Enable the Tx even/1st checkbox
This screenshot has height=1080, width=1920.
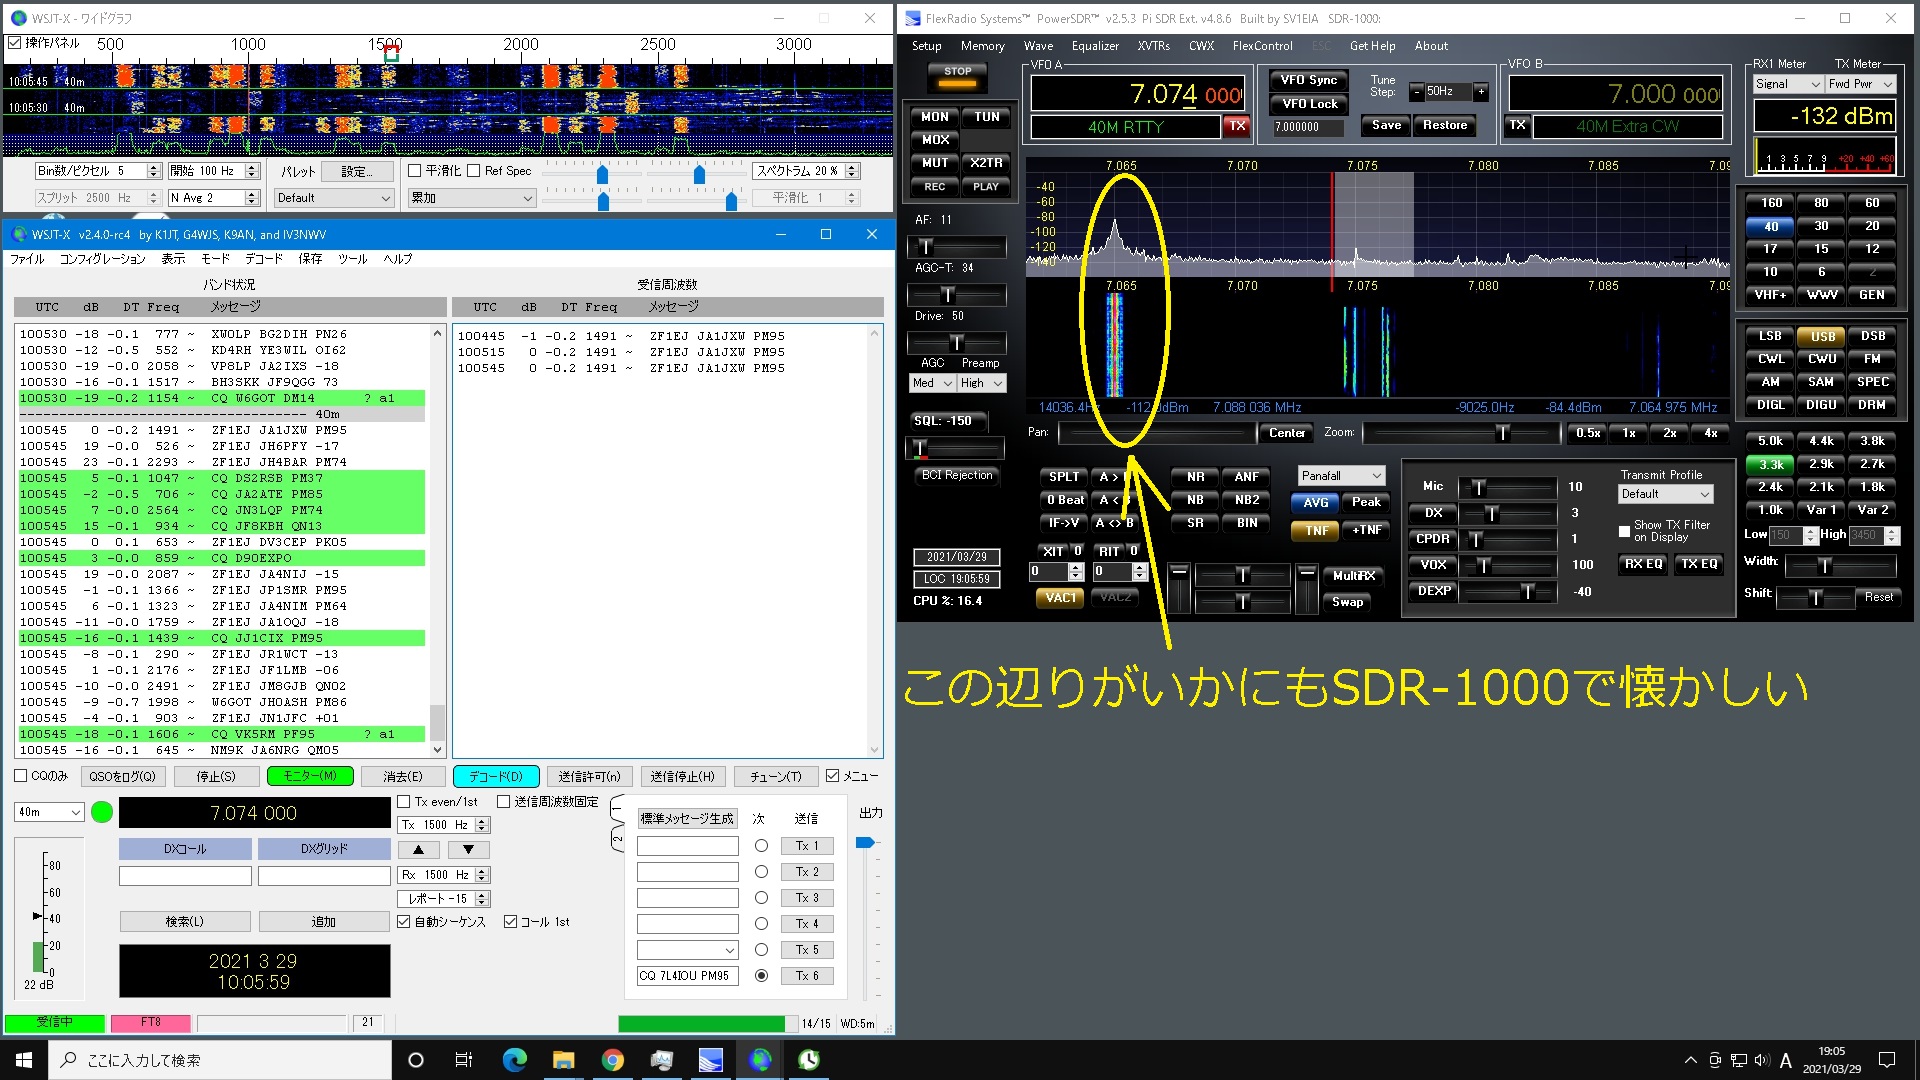404,801
